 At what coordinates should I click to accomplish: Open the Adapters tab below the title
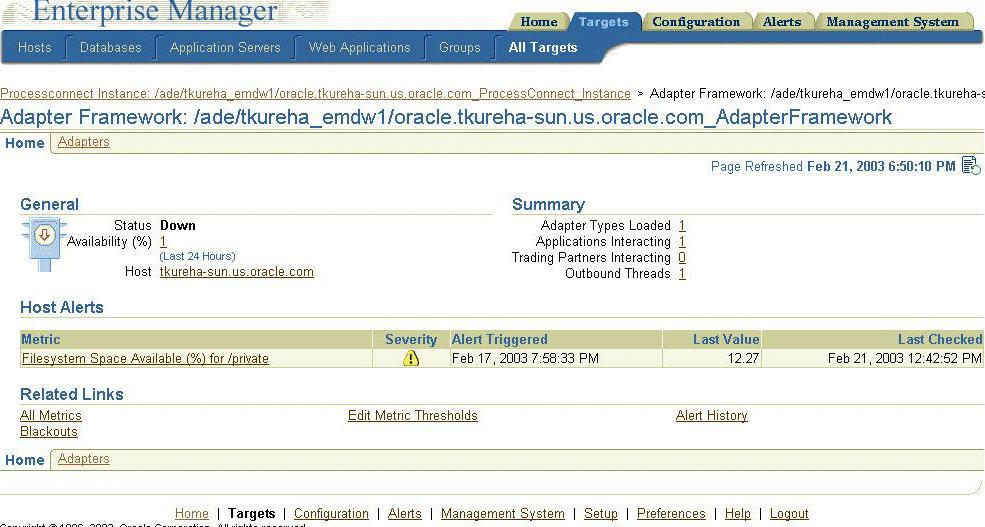84,142
